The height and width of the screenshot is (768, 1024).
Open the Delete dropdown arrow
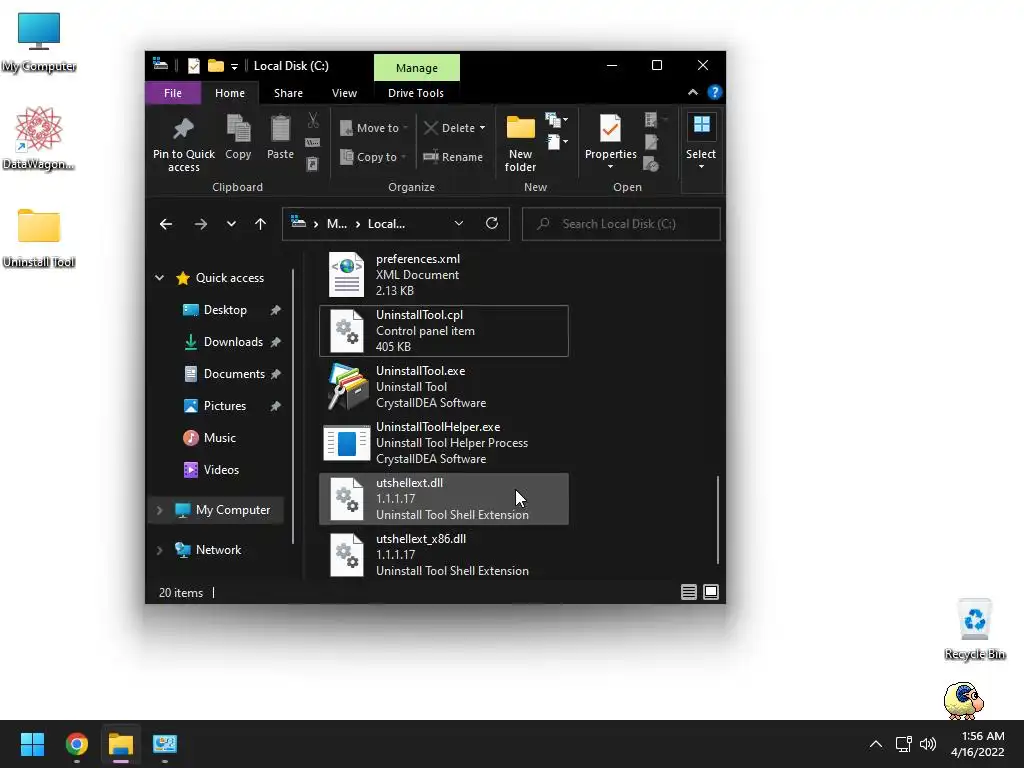[x=483, y=128]
